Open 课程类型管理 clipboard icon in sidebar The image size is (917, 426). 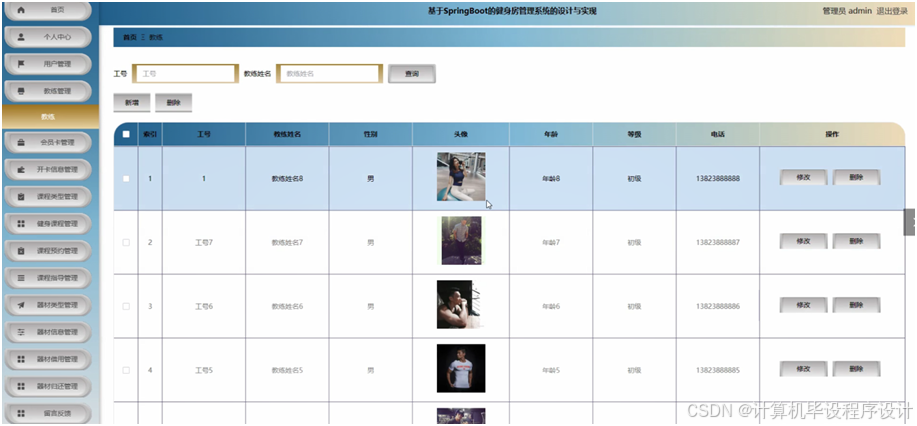(21, 196)
